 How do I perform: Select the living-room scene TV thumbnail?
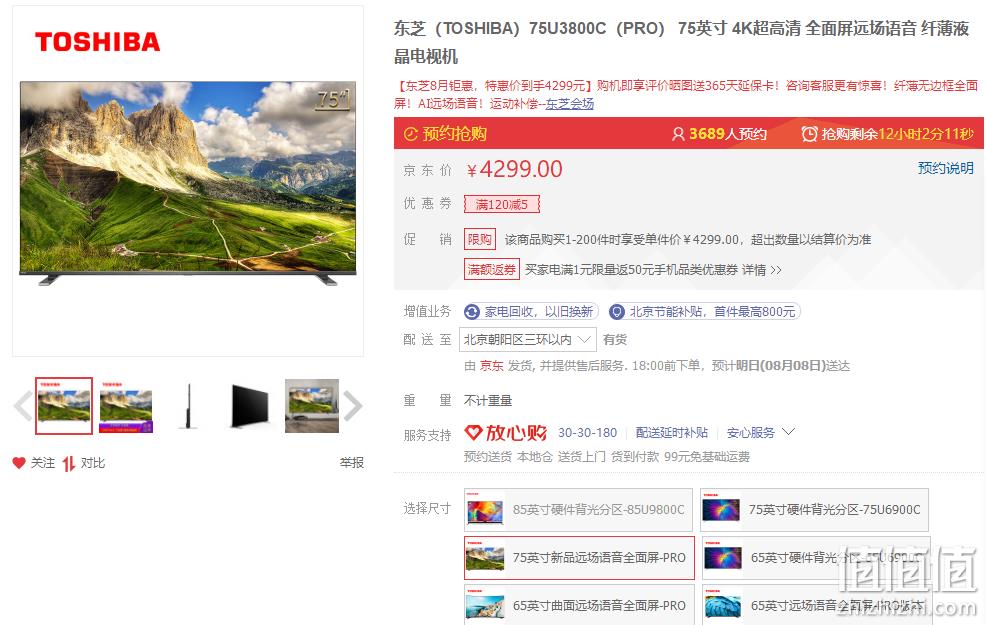312,406
